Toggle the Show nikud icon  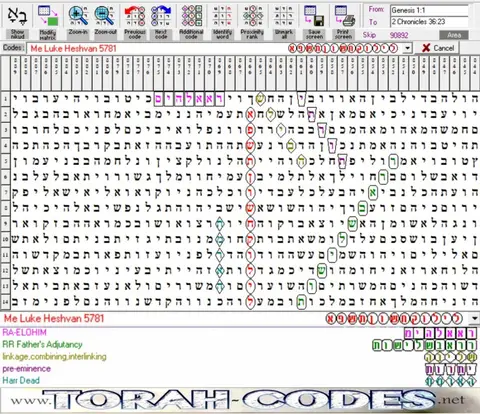point(17,15)
